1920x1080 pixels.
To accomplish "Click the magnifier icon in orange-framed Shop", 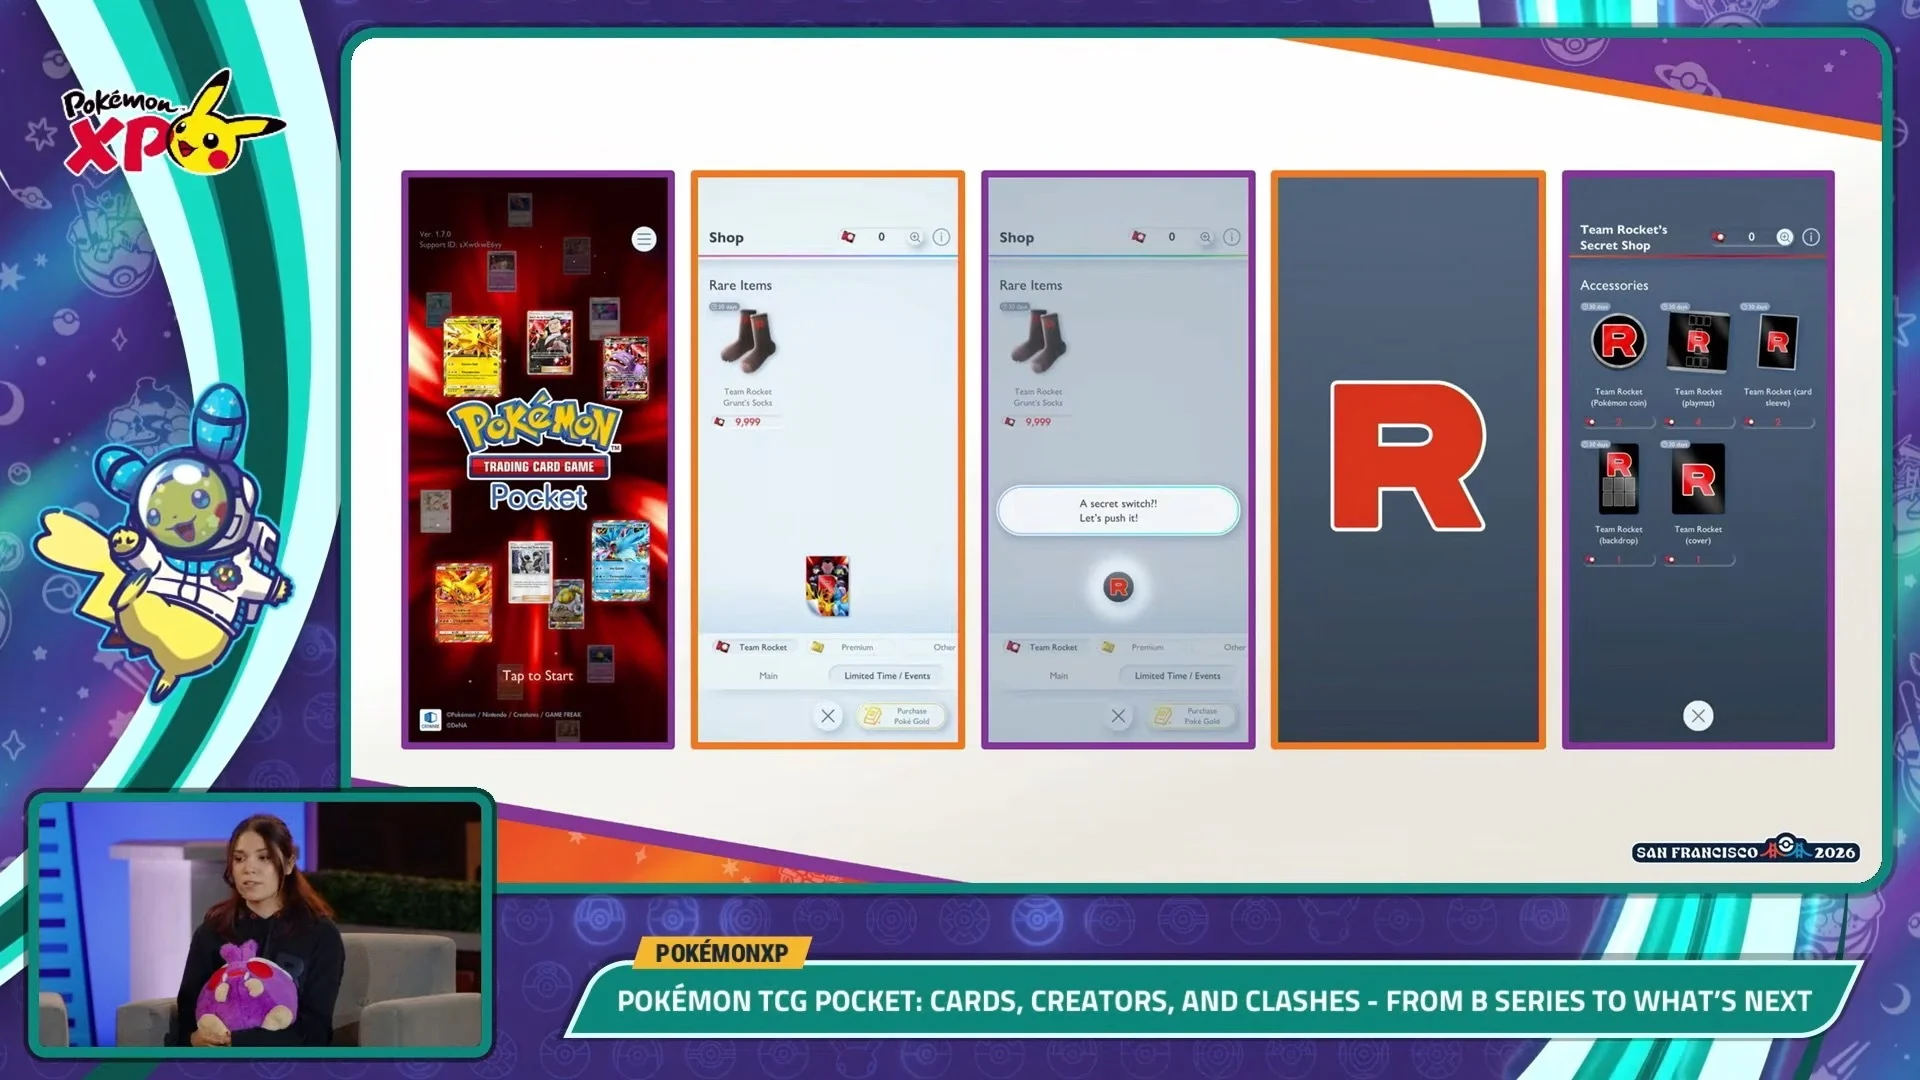I will tap(915, 237).
